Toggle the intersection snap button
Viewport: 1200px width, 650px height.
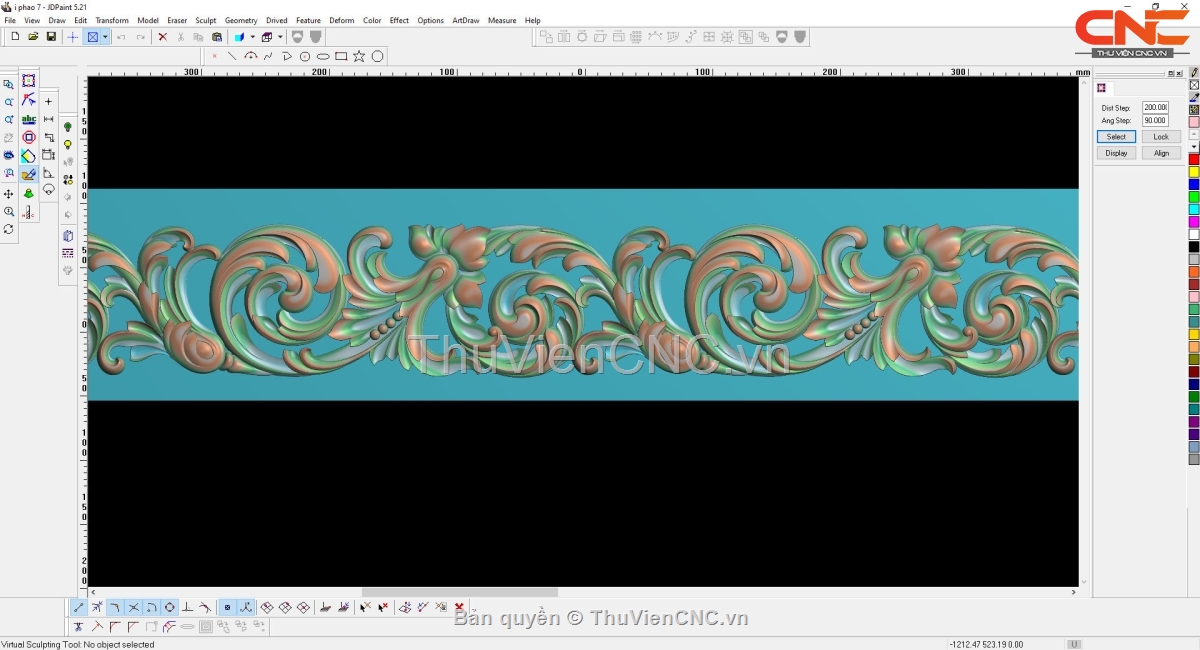click(x=133, y=607)
